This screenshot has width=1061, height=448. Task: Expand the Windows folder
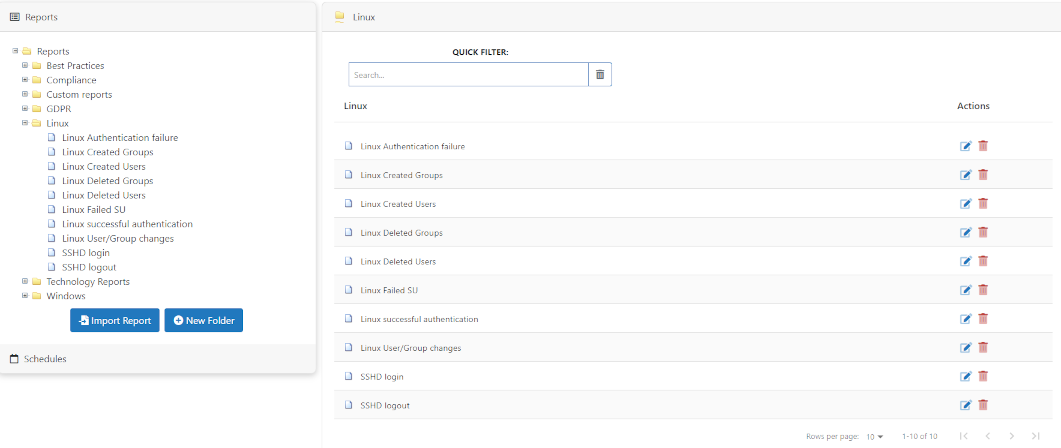click(x=25, y=296)
